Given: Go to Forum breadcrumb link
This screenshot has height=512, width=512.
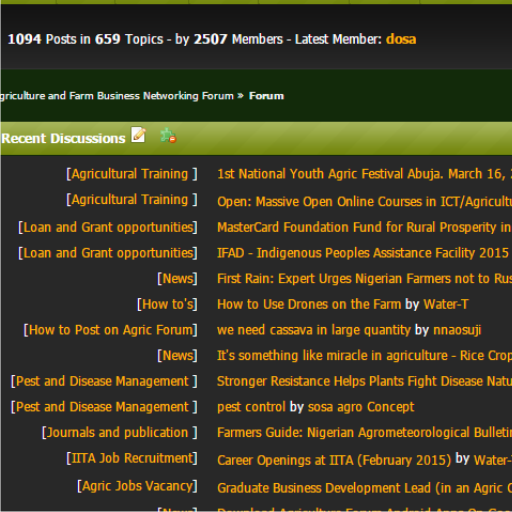Looking at the screenshot, I should click(266, 96).
